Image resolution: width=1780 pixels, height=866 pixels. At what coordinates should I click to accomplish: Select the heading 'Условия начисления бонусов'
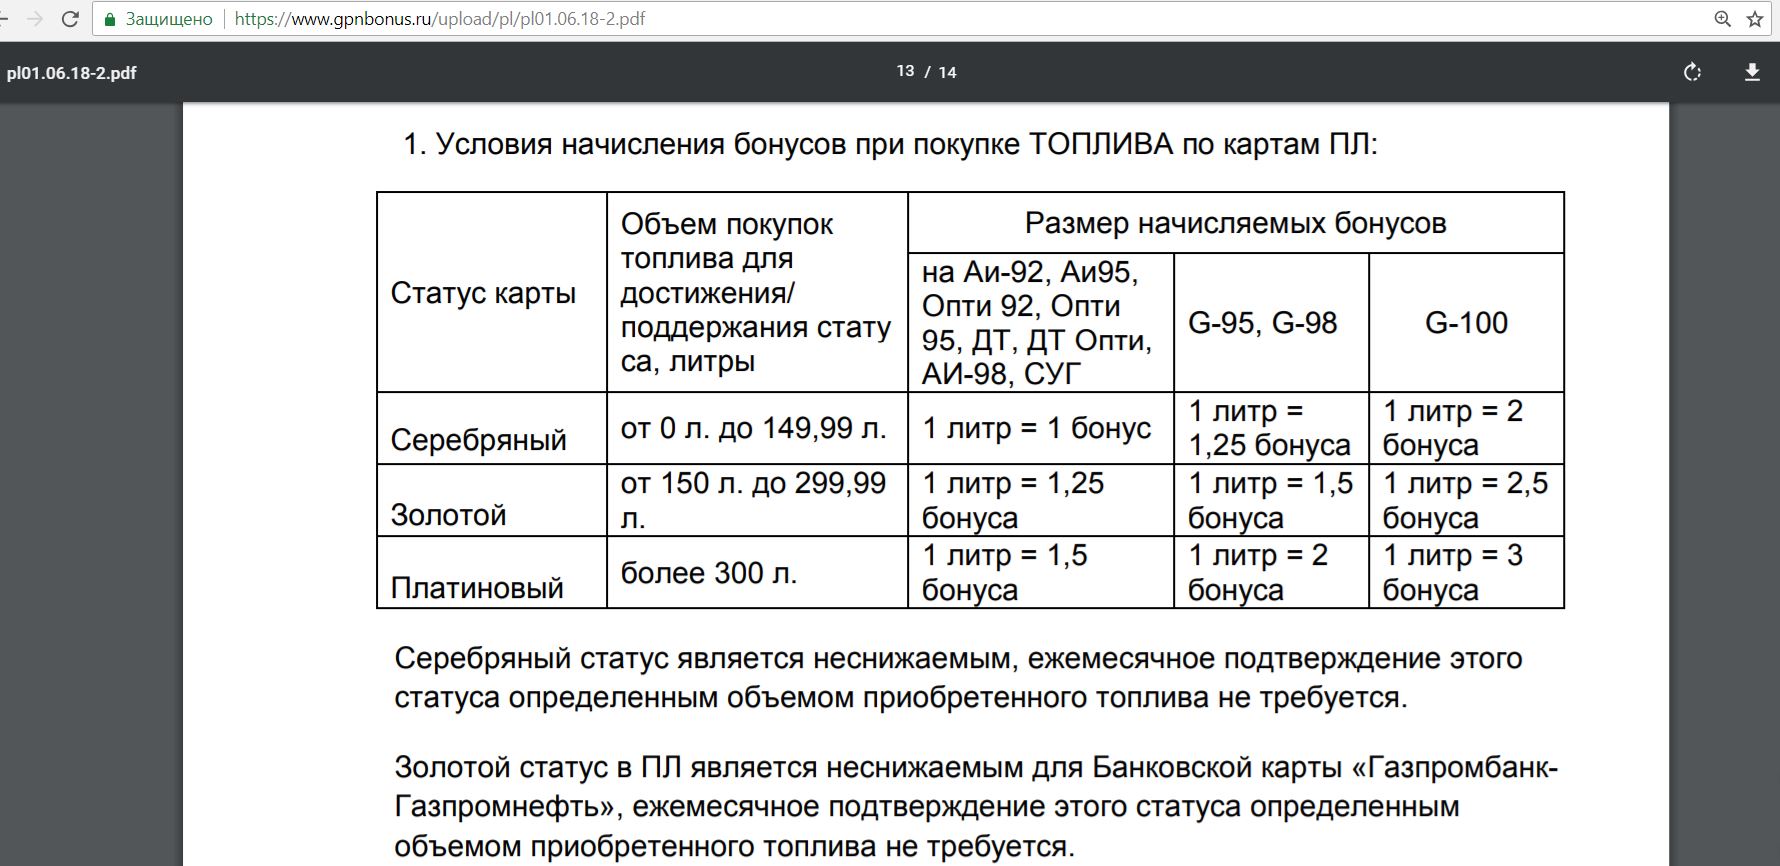pos(641,144)
